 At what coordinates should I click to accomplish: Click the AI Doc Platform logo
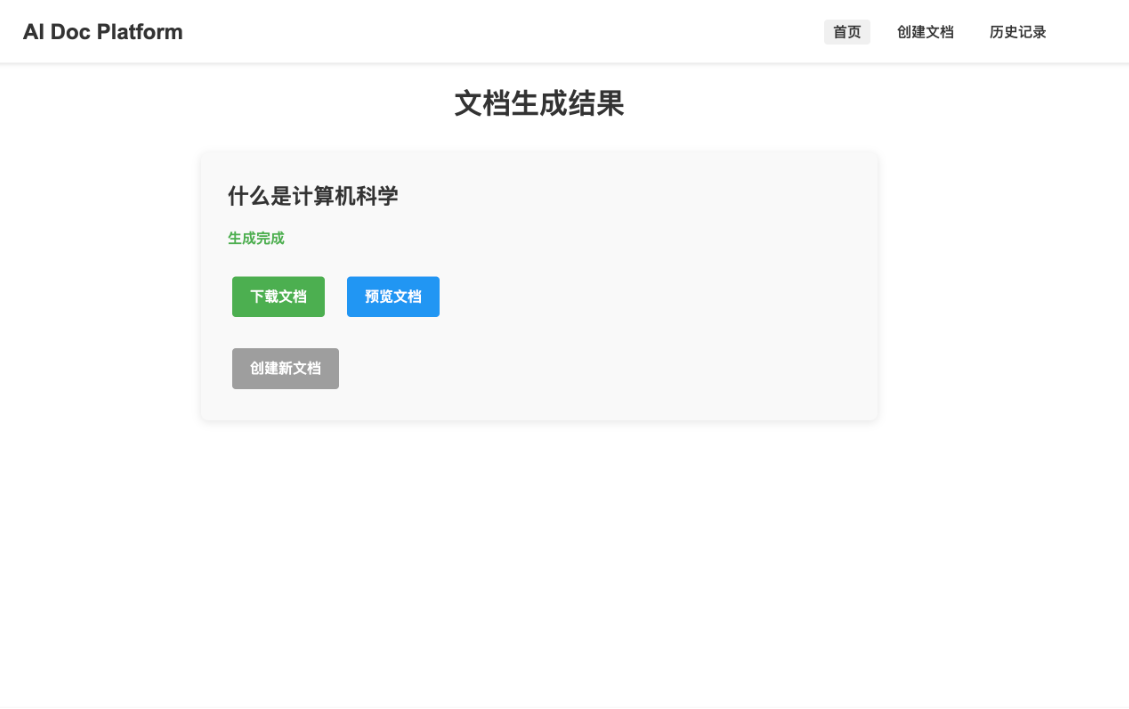[x=102, y=32]
